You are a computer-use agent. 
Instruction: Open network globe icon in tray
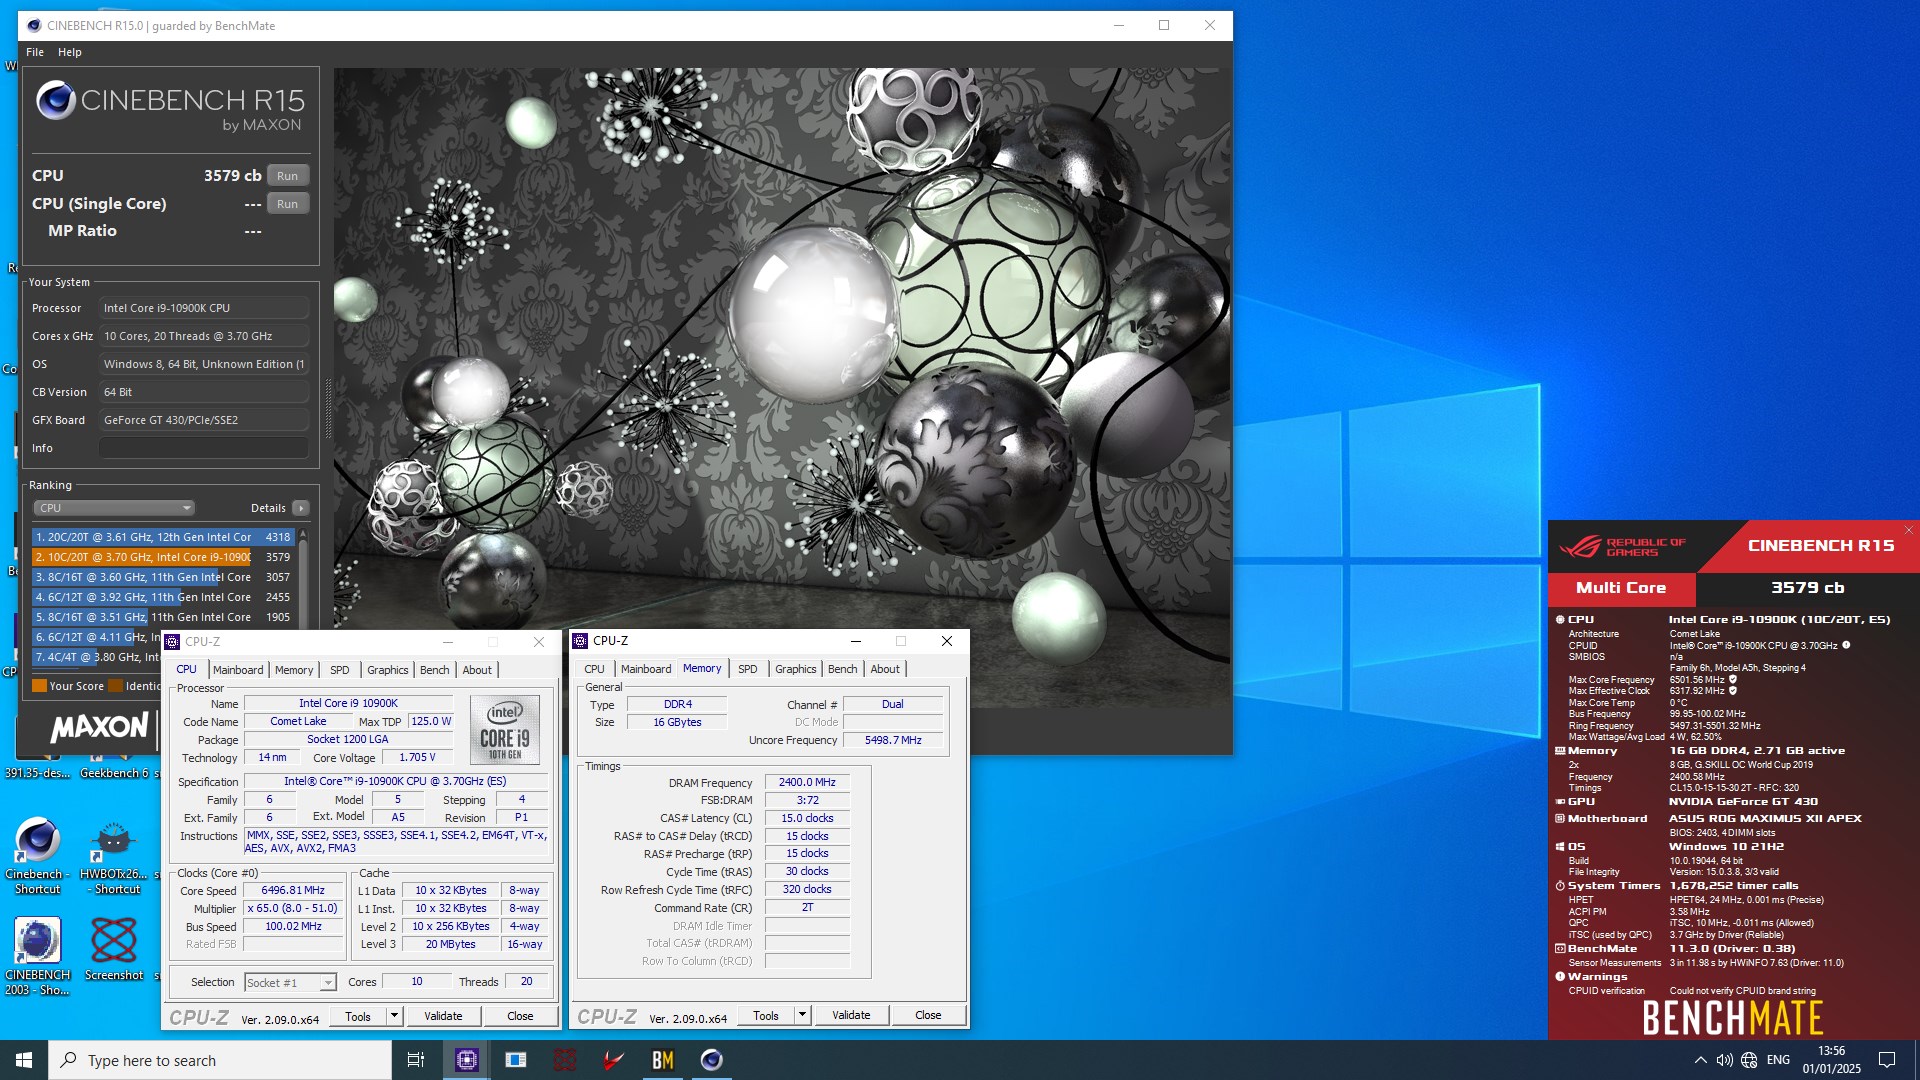(x=1750, y=1060)
